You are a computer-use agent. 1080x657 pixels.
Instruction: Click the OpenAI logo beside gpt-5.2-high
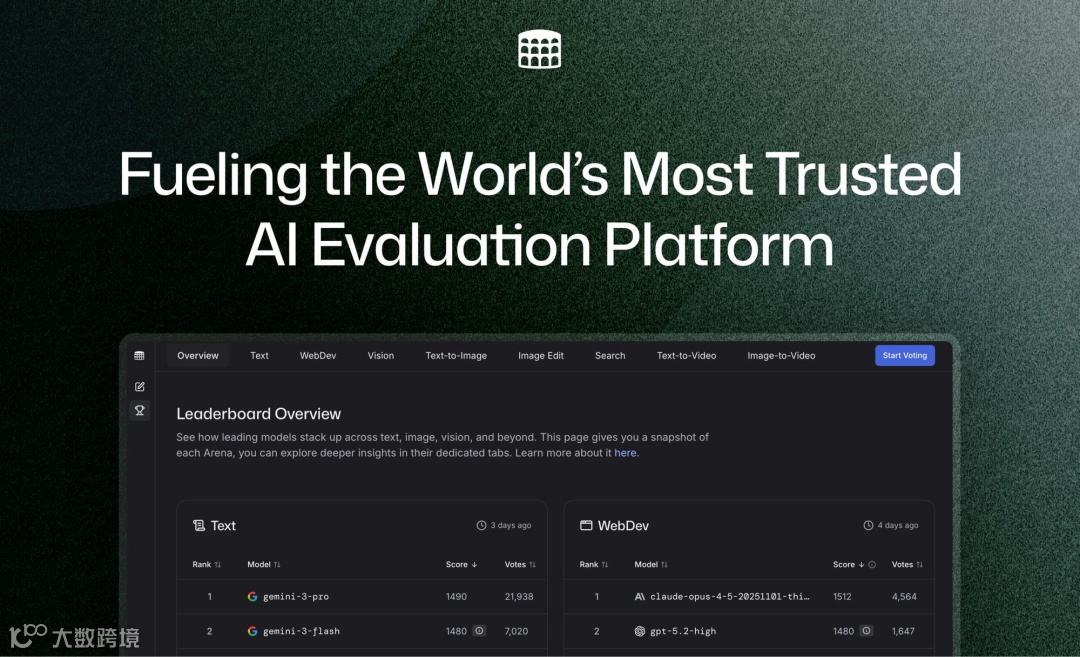click(x=640, y=631)
